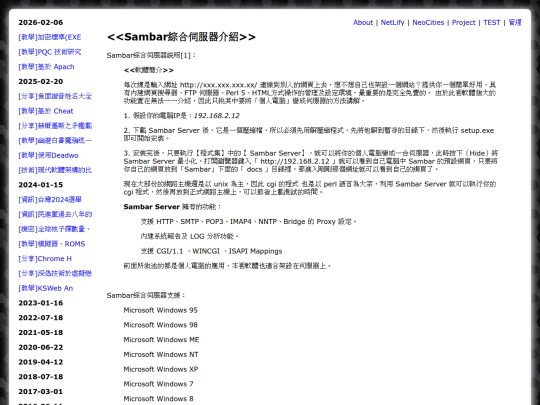Expand the 2019-04-12 date entry
The width and height of the screenshot is (540, 405).
(41, 362)
